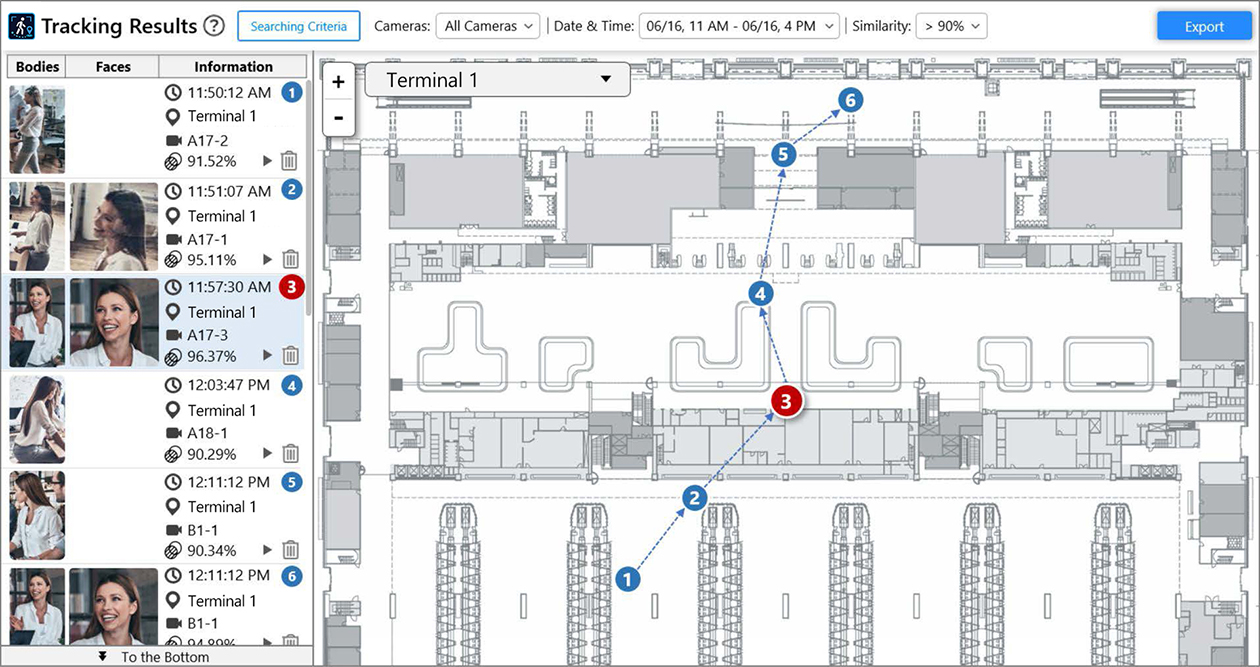Open the Tracking Results help icon
1260x667 pixels.
point(213,26)
